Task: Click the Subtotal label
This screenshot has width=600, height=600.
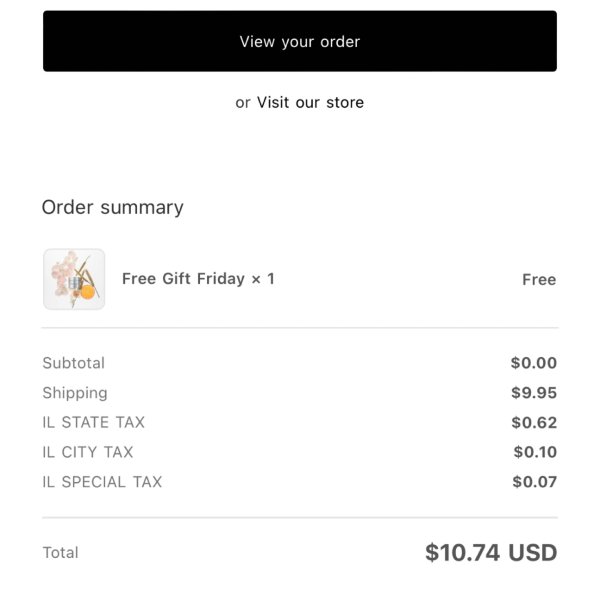Action: click(x=73, y=363)
